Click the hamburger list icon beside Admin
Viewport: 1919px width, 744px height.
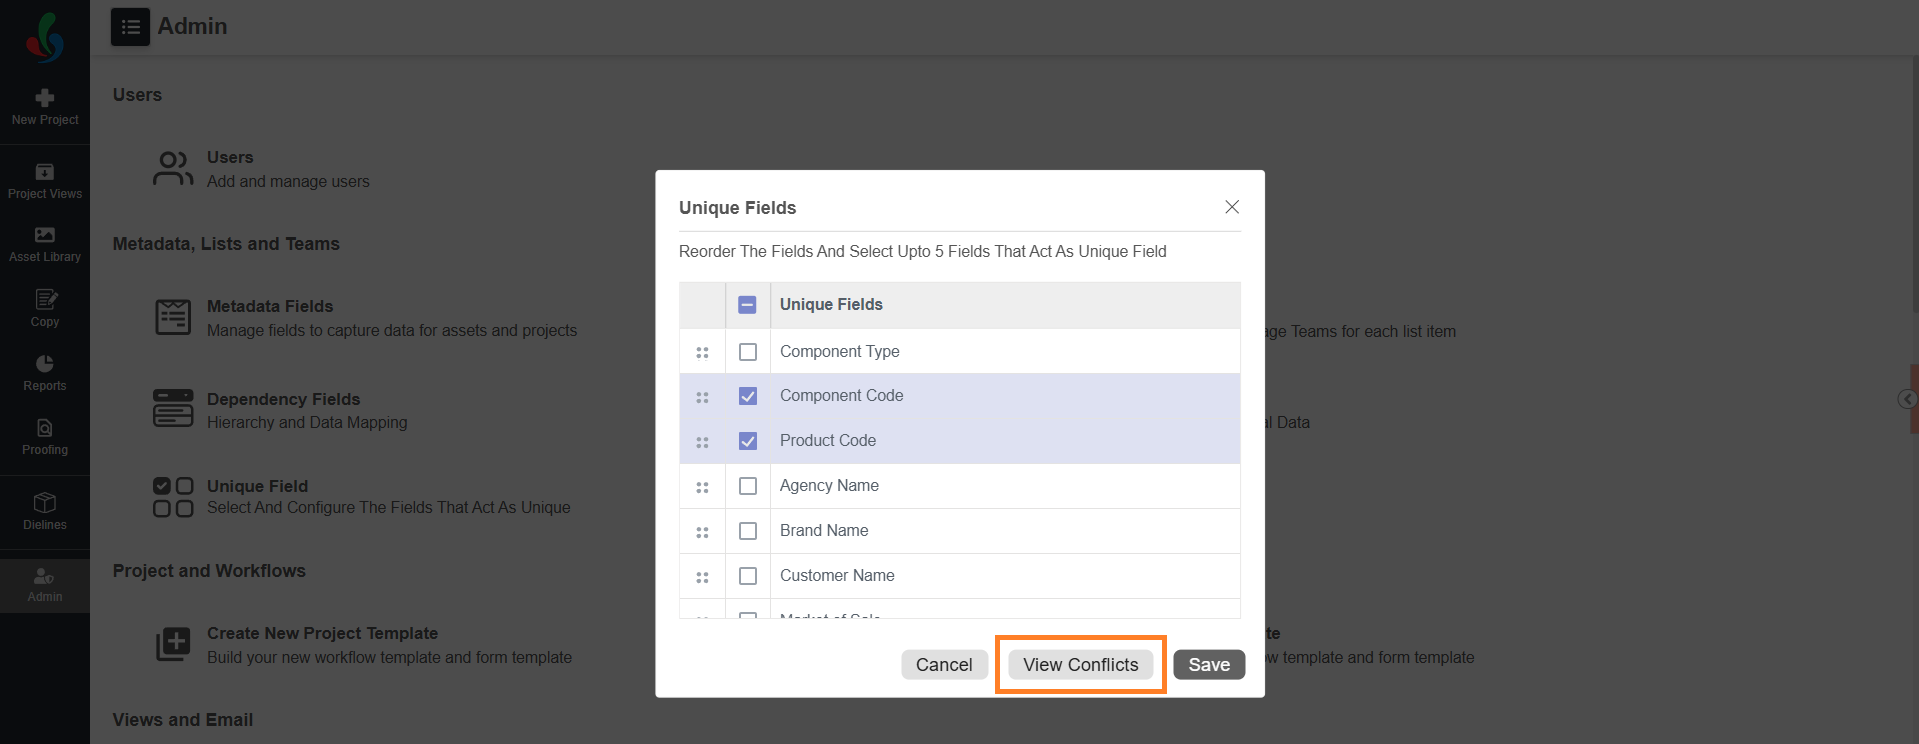tap(130, 27)
